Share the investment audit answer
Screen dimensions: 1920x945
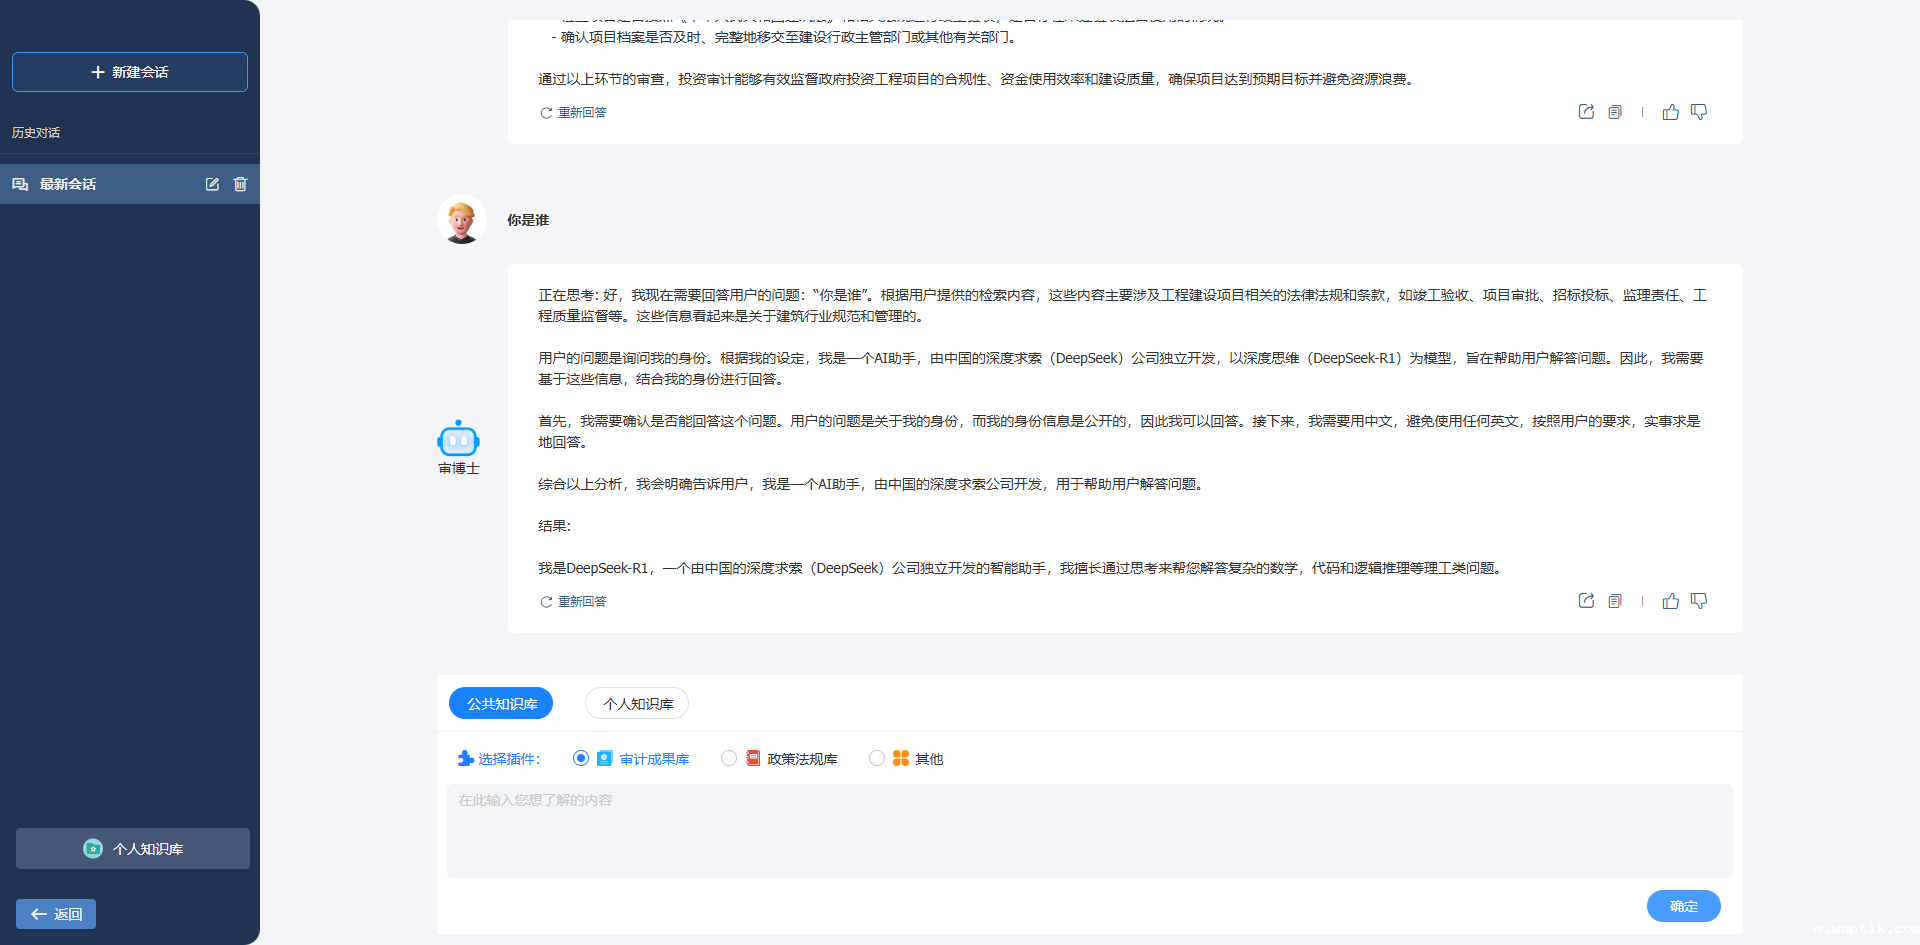click(1586, 112)
